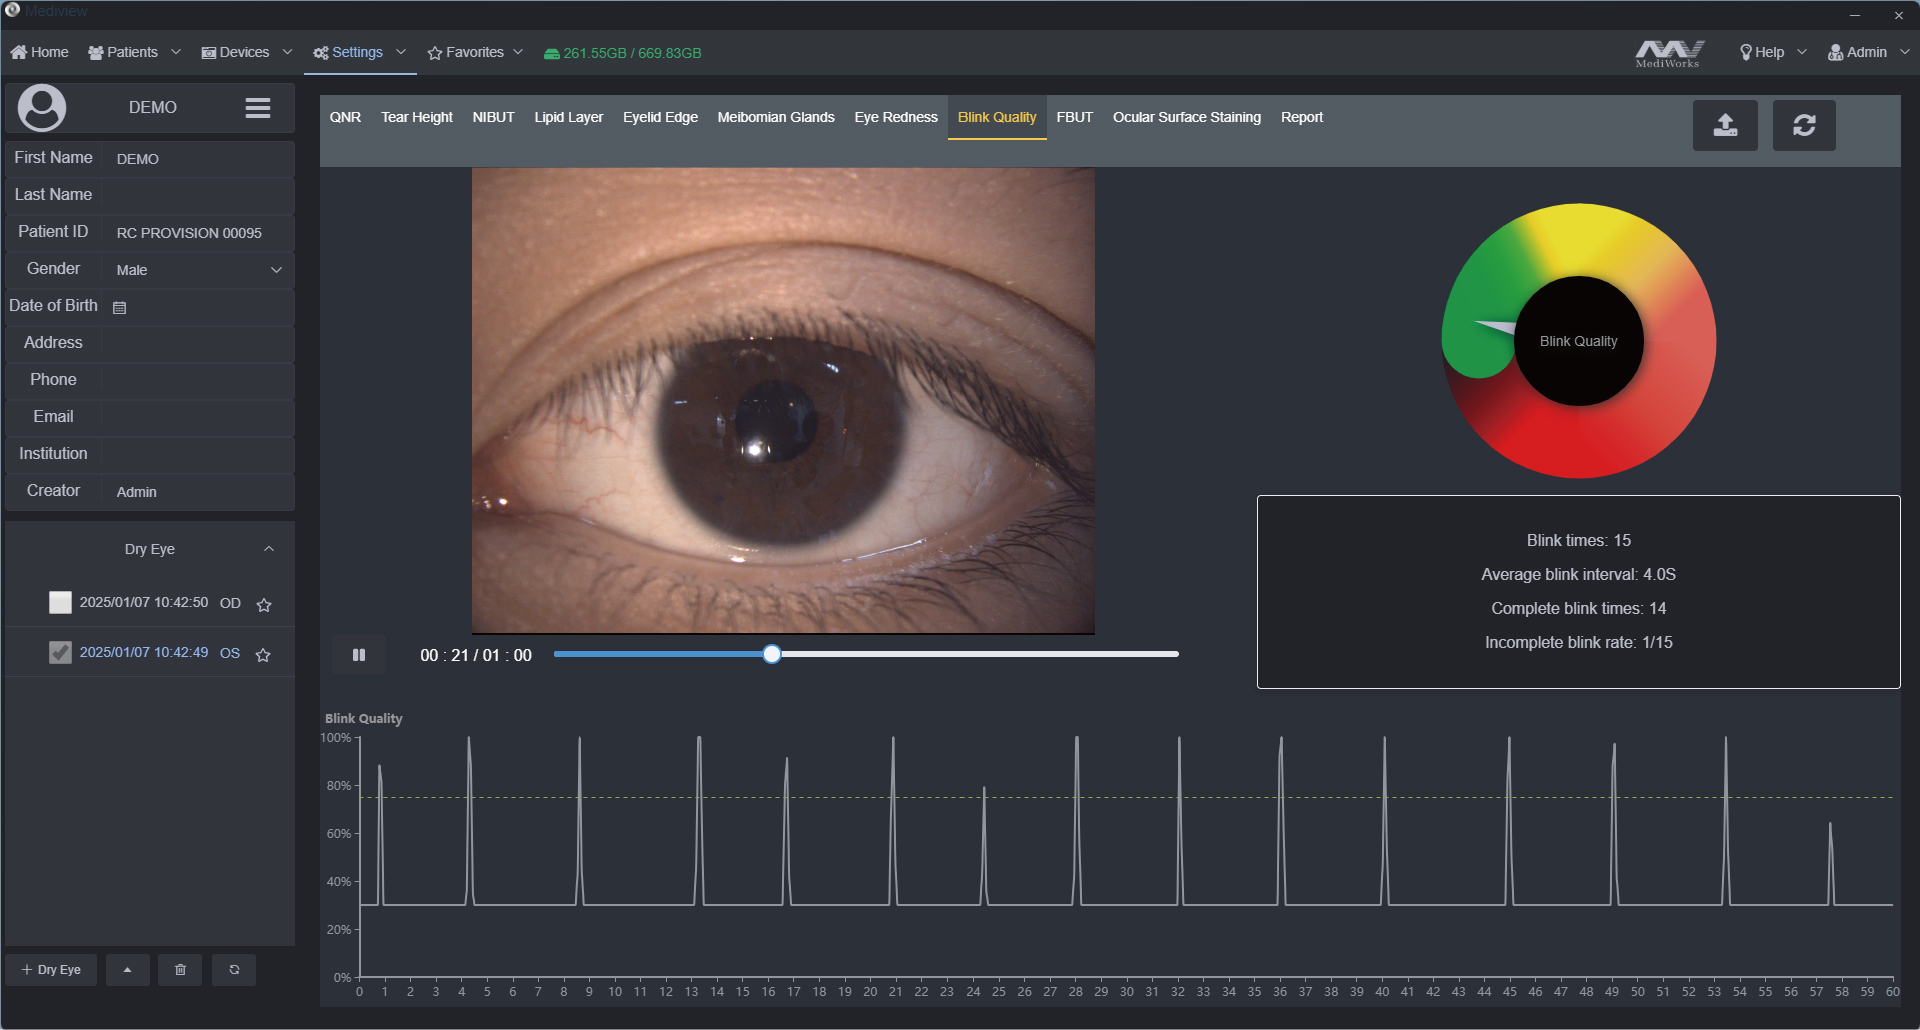
Task: Click the Address input field
Action: [x=198, y=344]
